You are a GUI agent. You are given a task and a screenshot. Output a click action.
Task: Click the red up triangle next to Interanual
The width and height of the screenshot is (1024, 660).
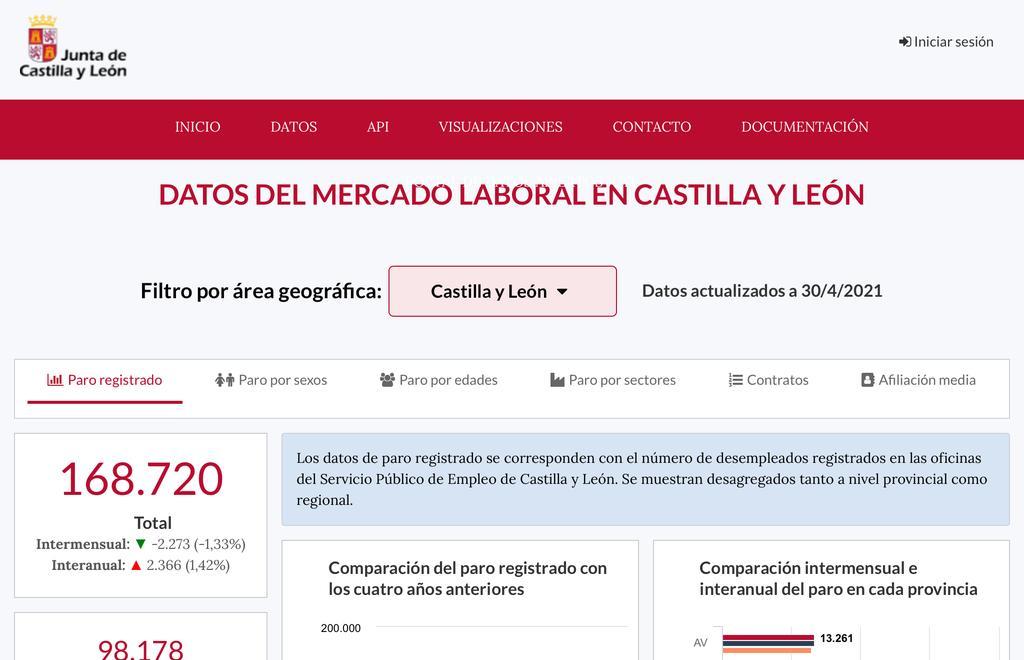136,565
